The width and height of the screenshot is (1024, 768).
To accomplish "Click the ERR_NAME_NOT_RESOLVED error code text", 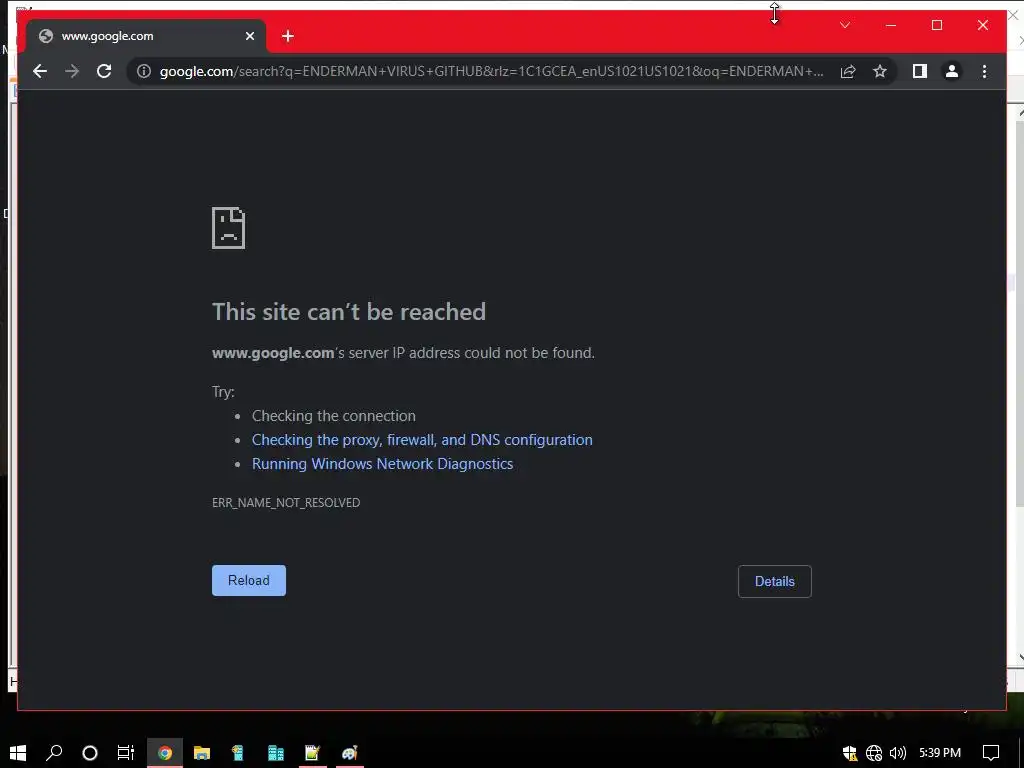I will click(286, 503).
